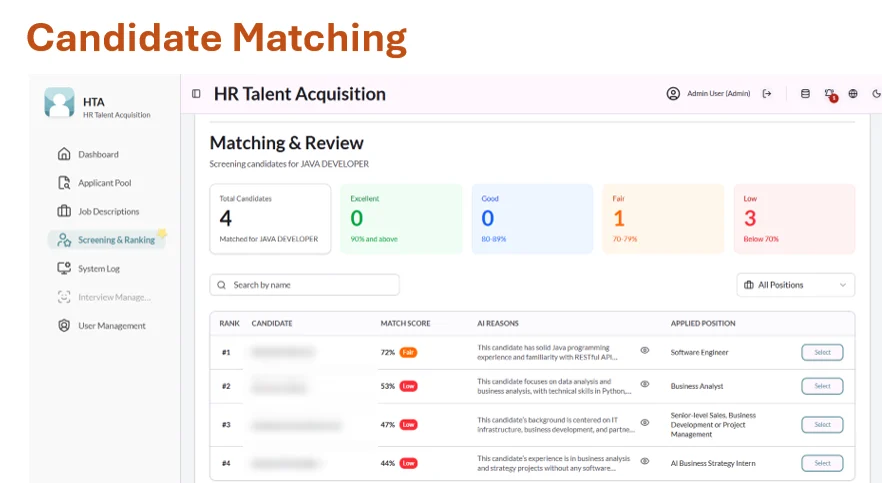
Task: Click the Screening & Ranking person-star icon
Action: point(64,240)
